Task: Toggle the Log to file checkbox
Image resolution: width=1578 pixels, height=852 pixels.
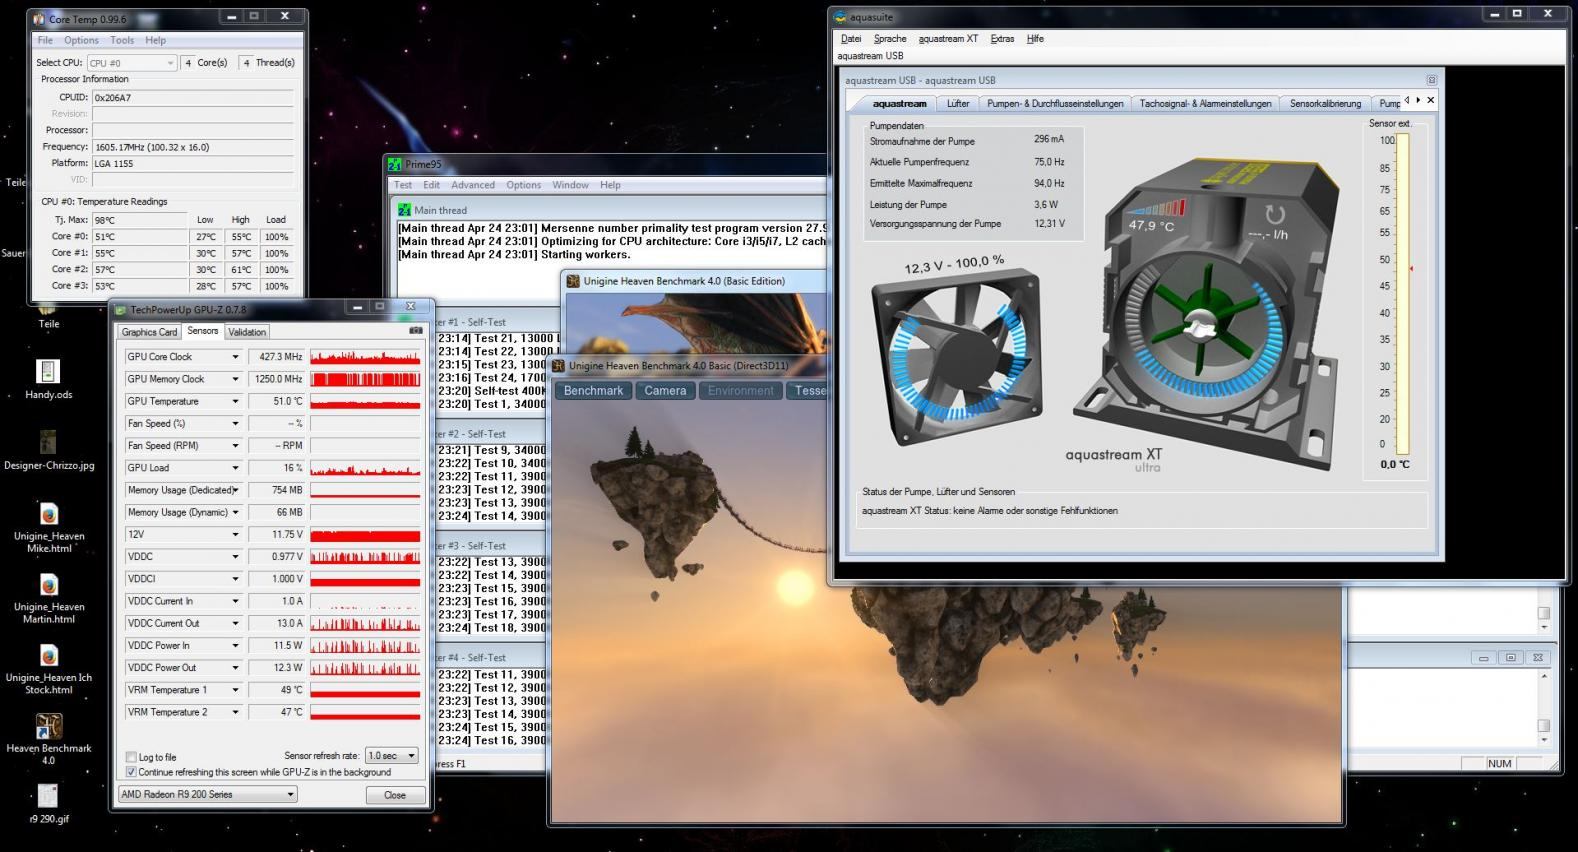Action: pos(131,757)
